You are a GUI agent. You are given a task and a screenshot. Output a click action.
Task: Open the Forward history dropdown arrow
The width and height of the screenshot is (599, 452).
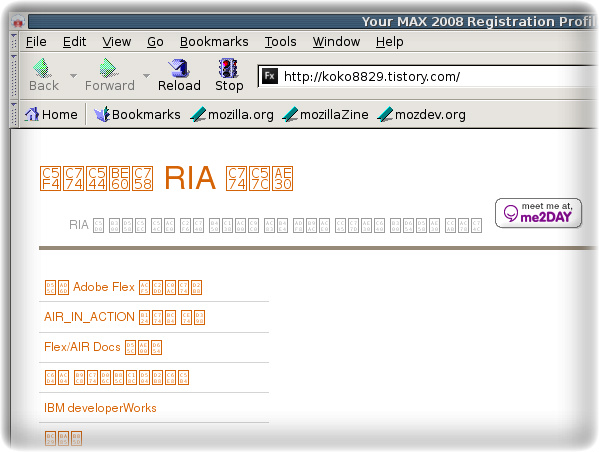point(146,76)
